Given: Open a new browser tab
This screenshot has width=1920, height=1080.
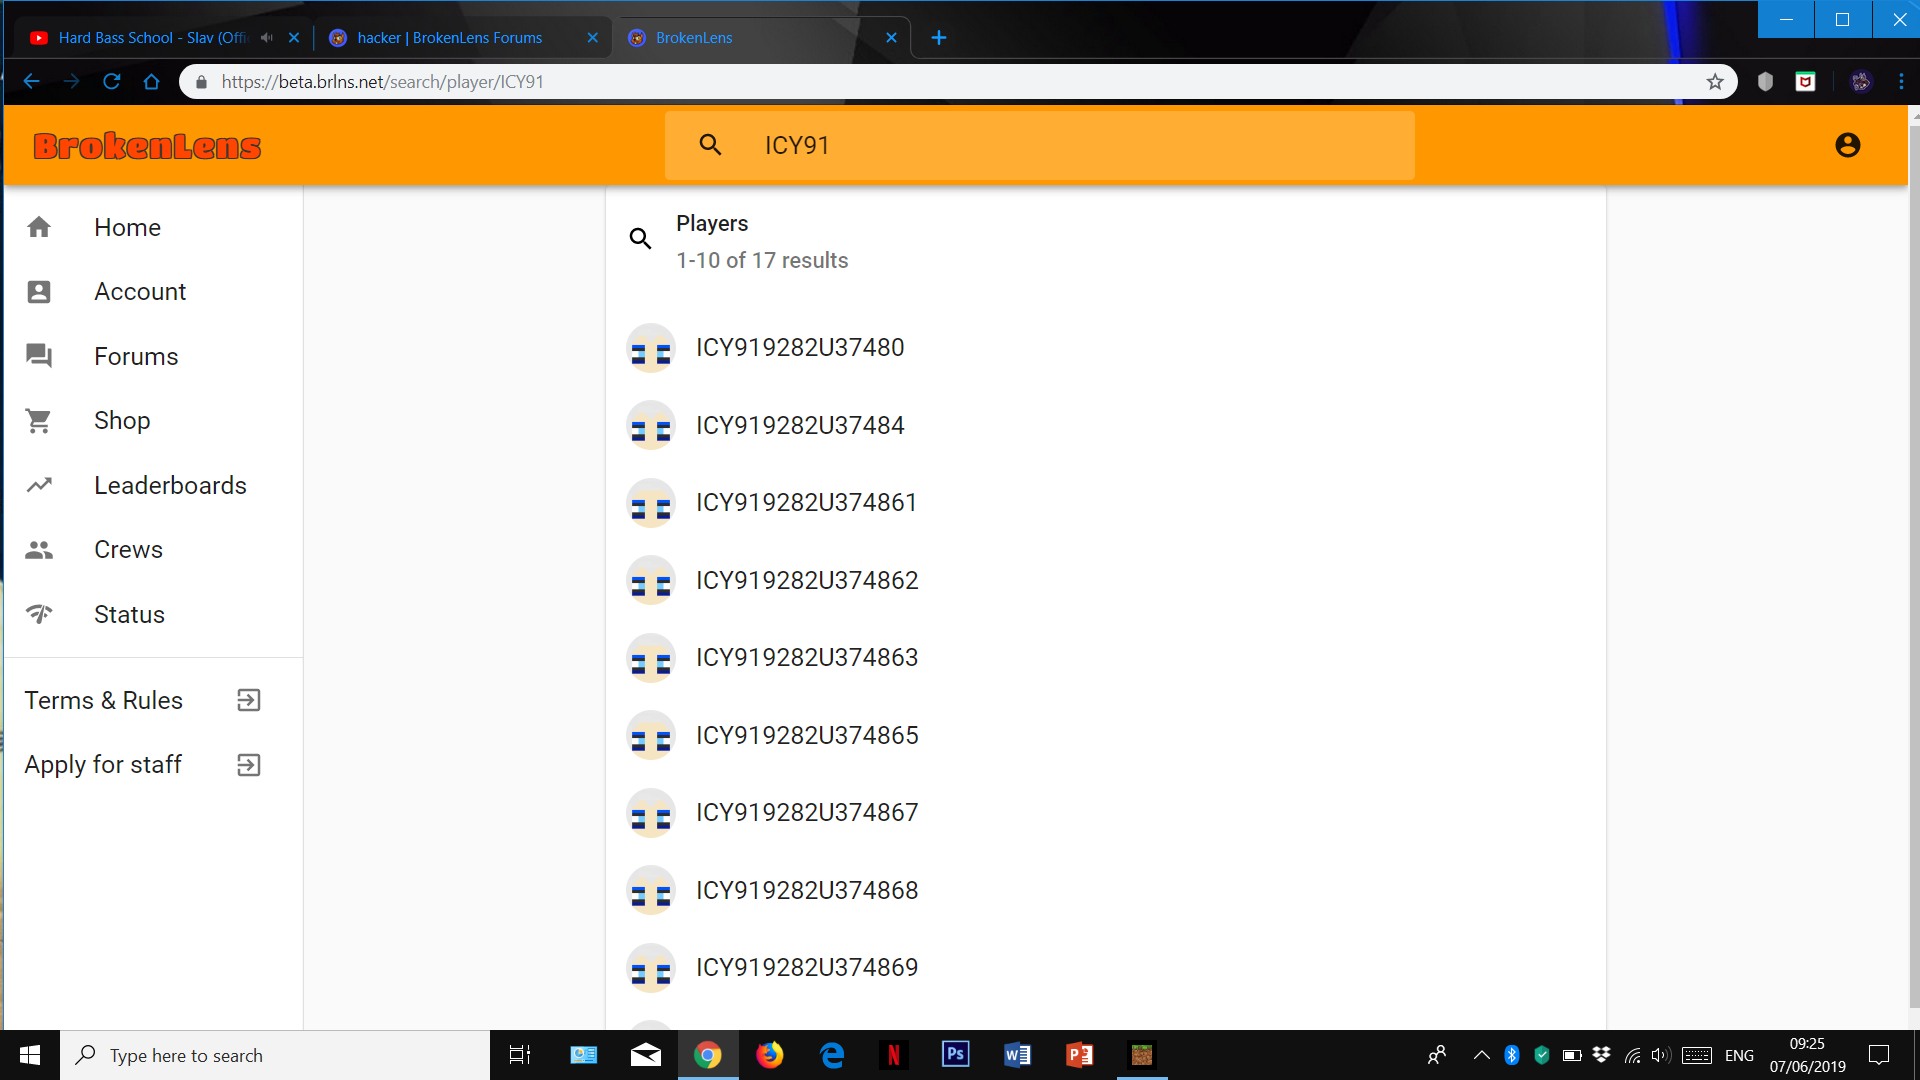Looking at the screenshot, I should click(x=939, y=38).
